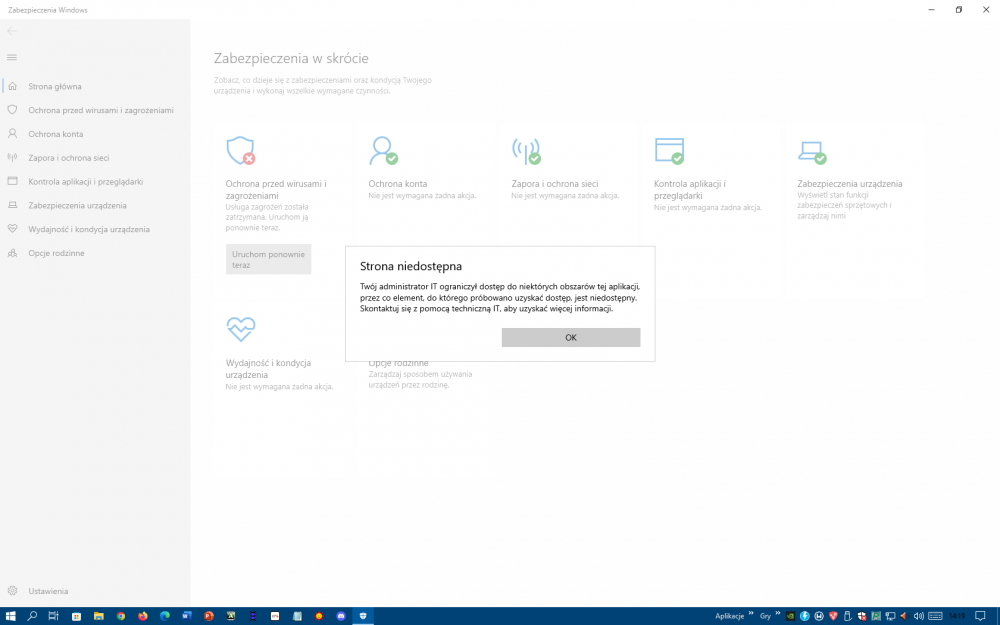The image size is (1000, 625).
Task: Click the heart Wydajność i kondycja tile icon
Action: (x=240, y=328)
